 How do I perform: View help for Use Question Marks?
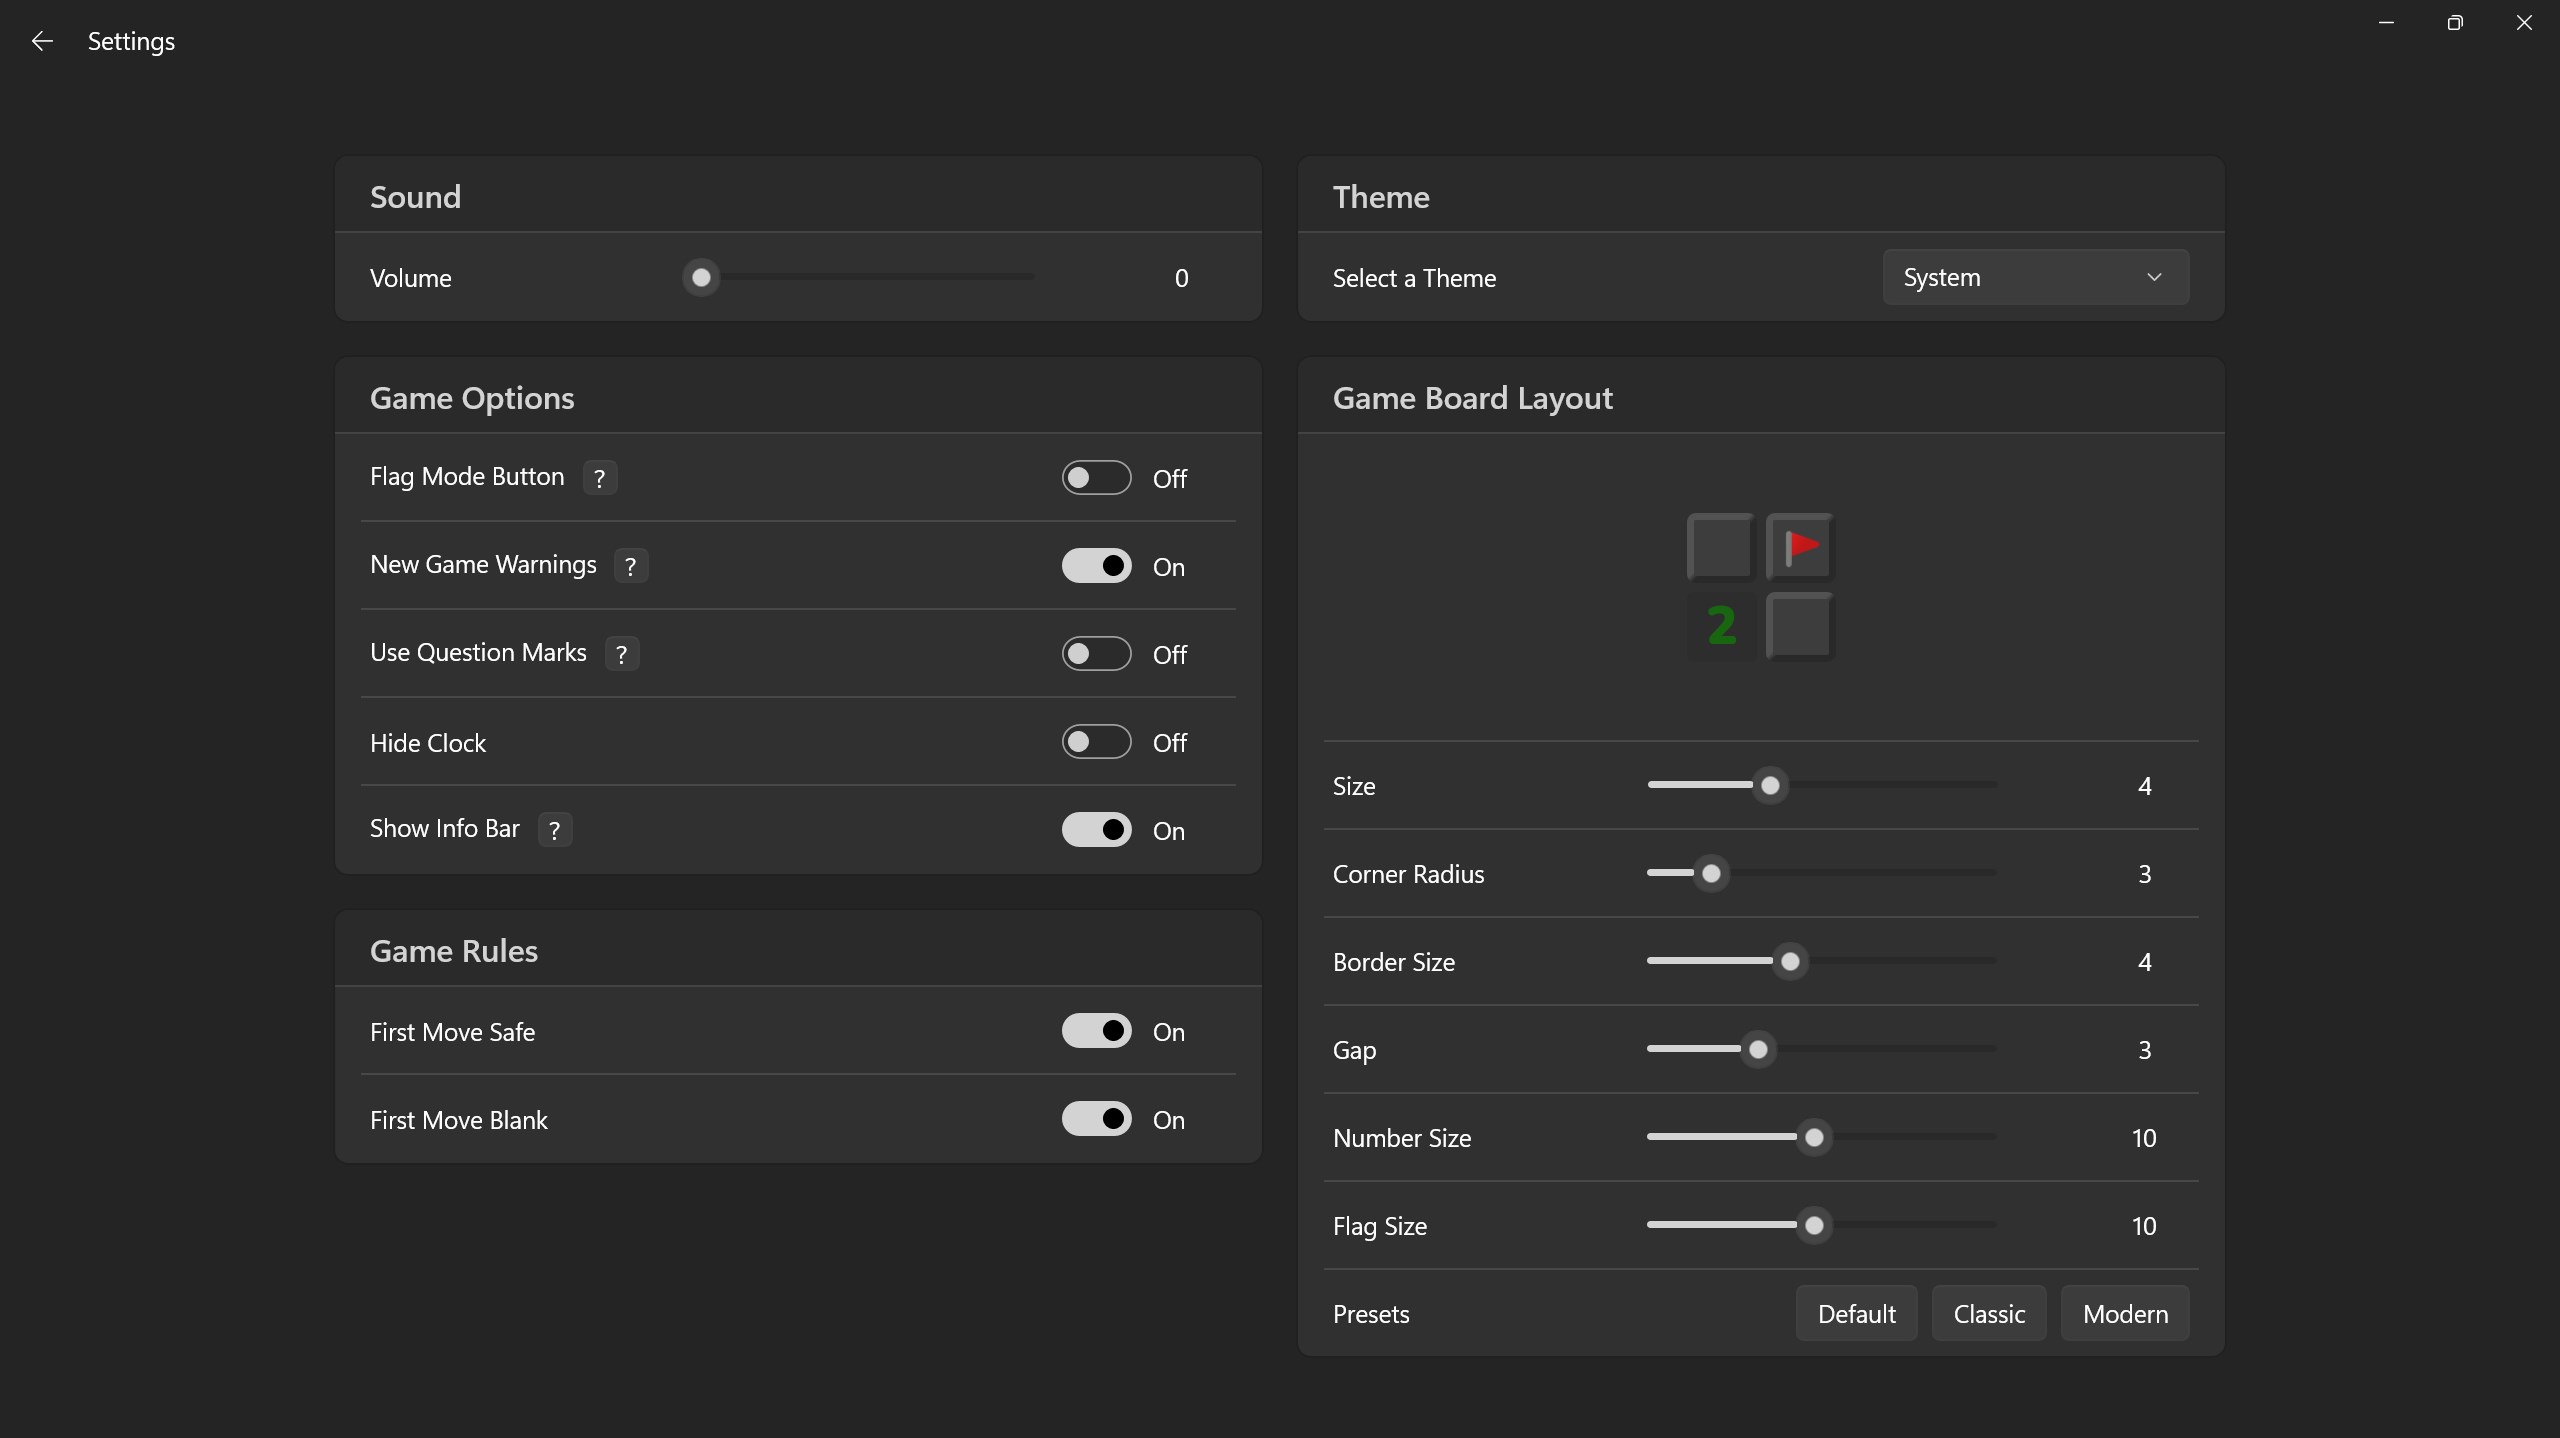[620, 653]
